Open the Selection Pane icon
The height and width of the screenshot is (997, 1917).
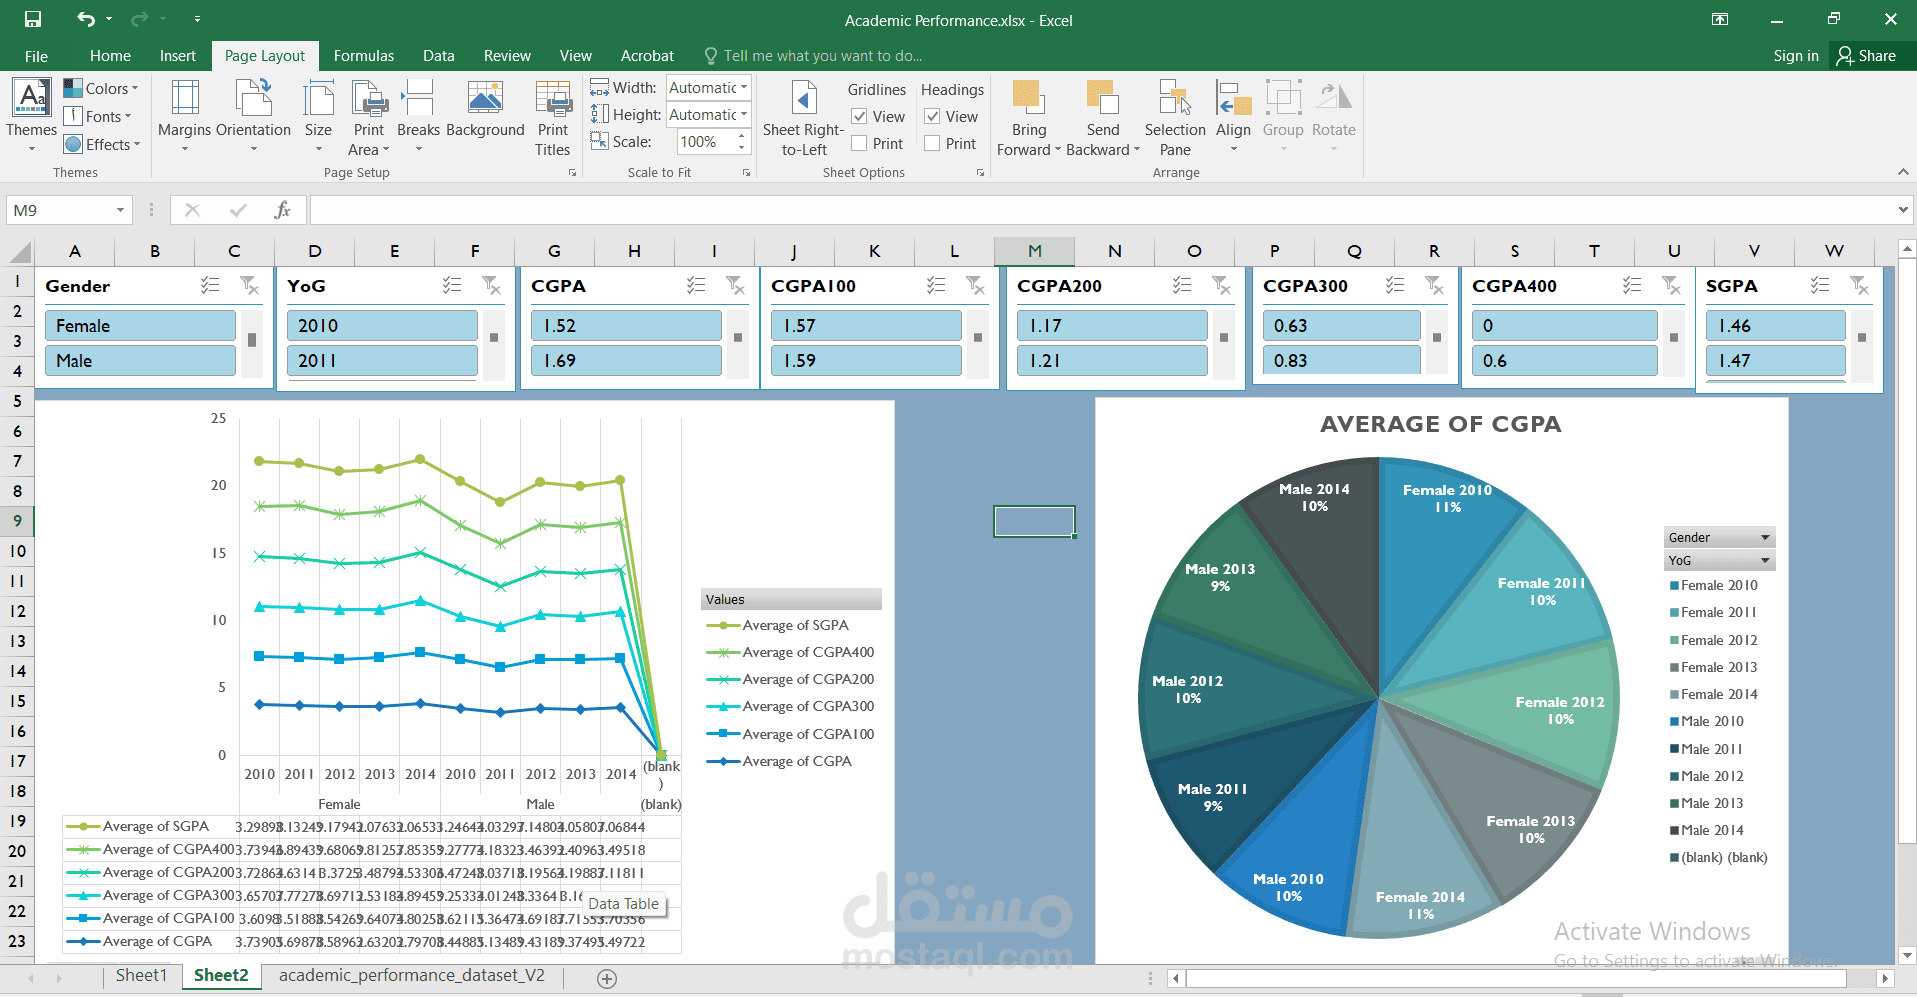1175,98
